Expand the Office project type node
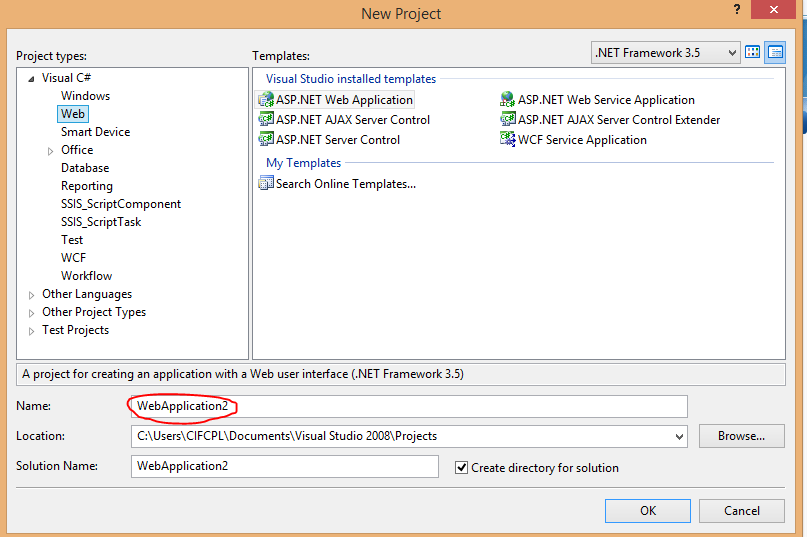The image size is (807, 537). click(x=51, y=150)
